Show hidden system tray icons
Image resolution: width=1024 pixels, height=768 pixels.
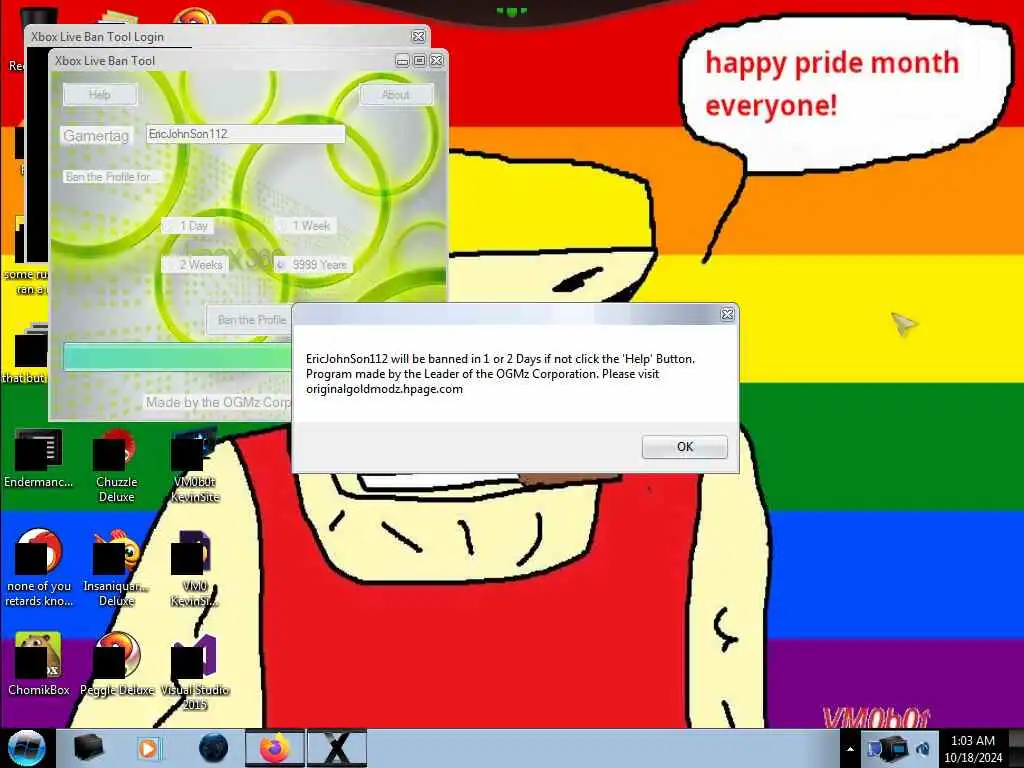850,749
